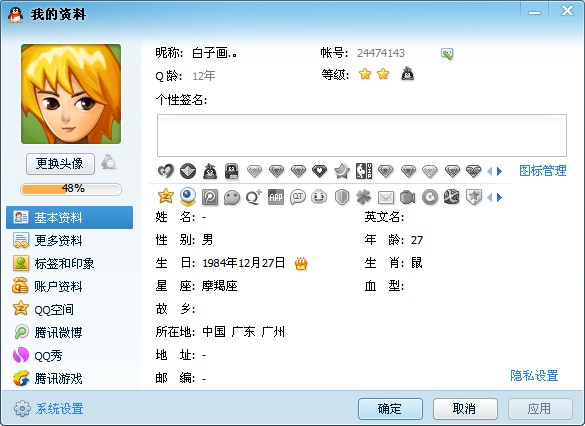Click the gray smiley face icon

tap(319, 197)
